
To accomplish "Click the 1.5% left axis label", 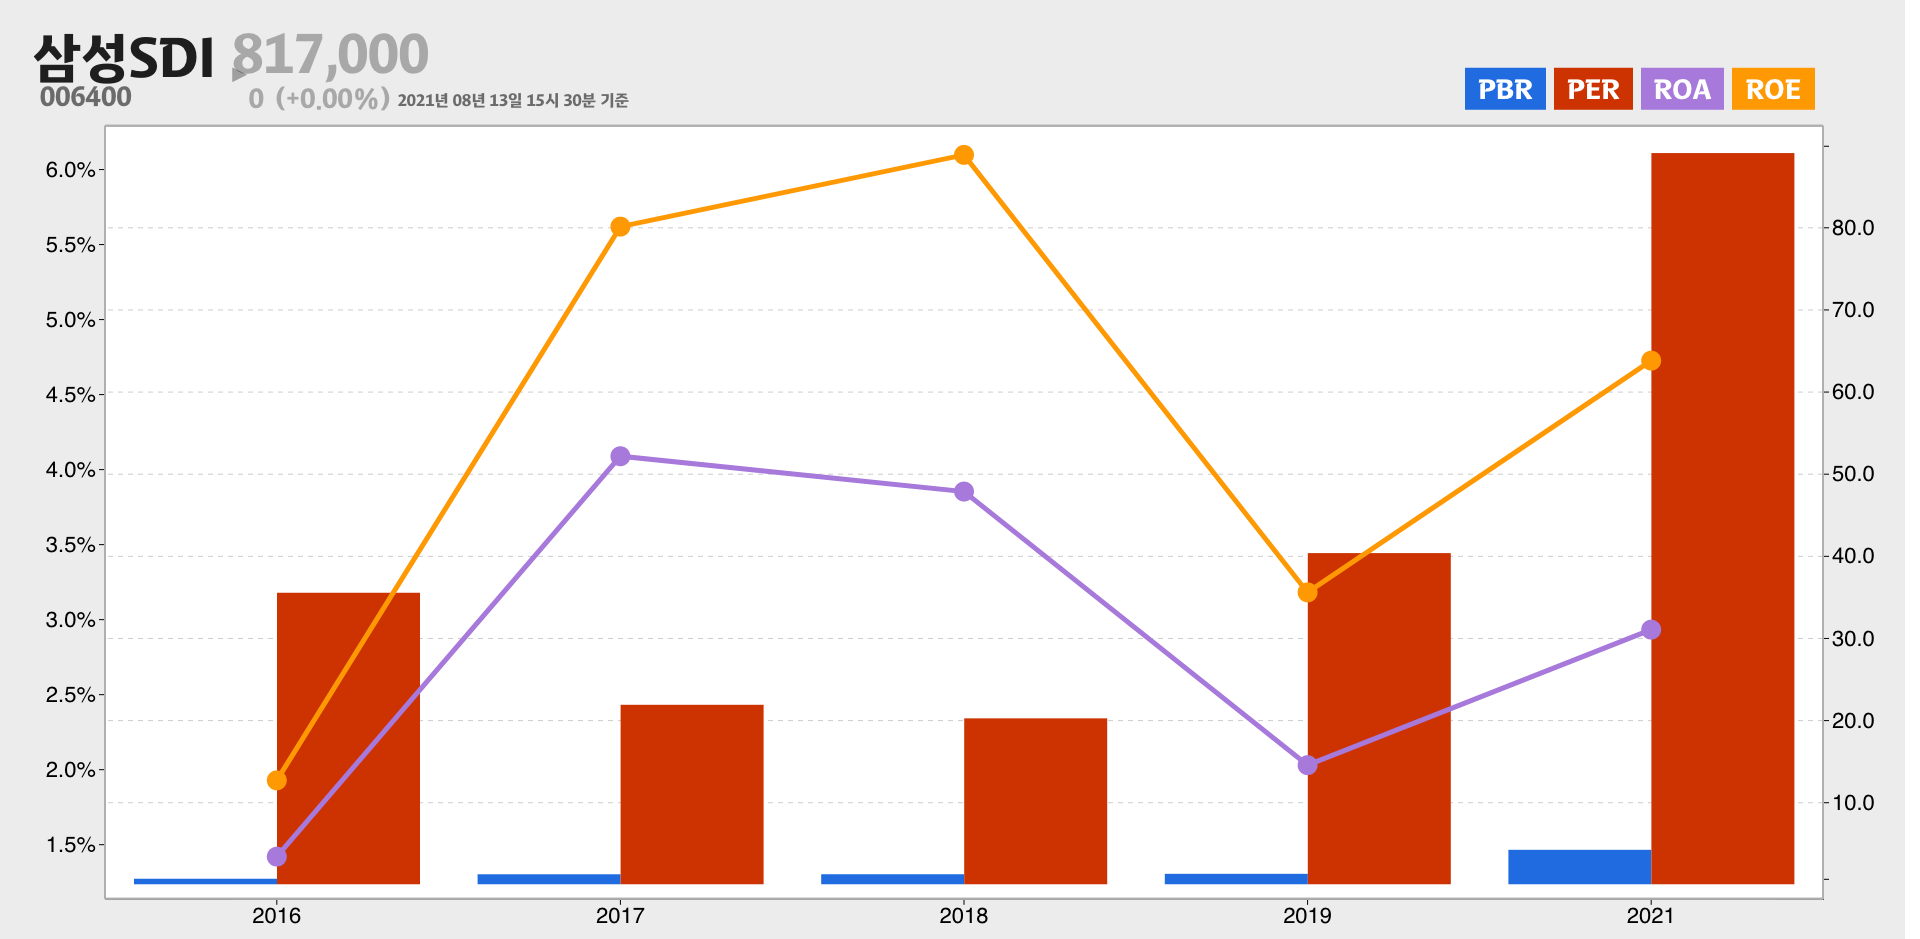I will (x=70, y=845).
